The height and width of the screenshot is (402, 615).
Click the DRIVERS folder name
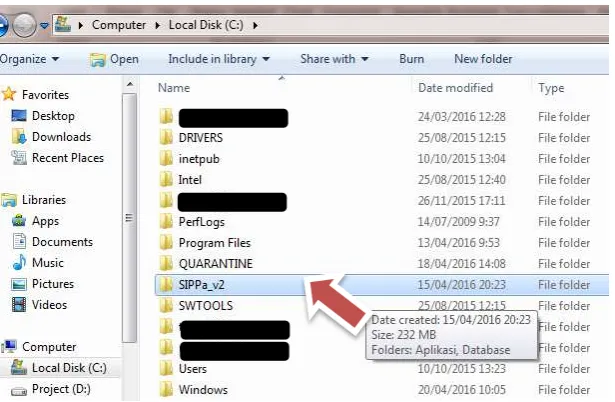(200, 138)
